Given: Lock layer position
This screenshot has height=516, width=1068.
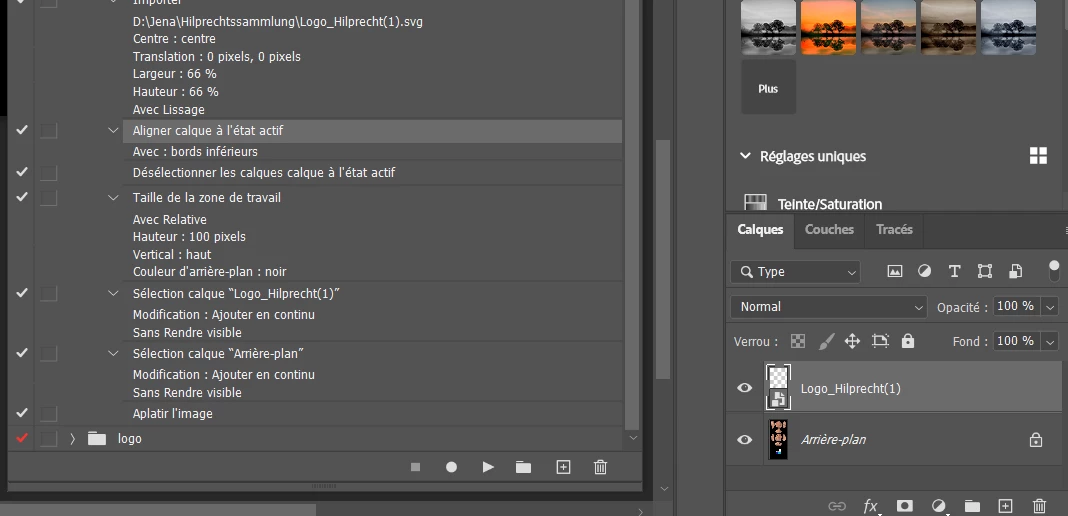Looking at the screenshot, I should coord(852,341).
